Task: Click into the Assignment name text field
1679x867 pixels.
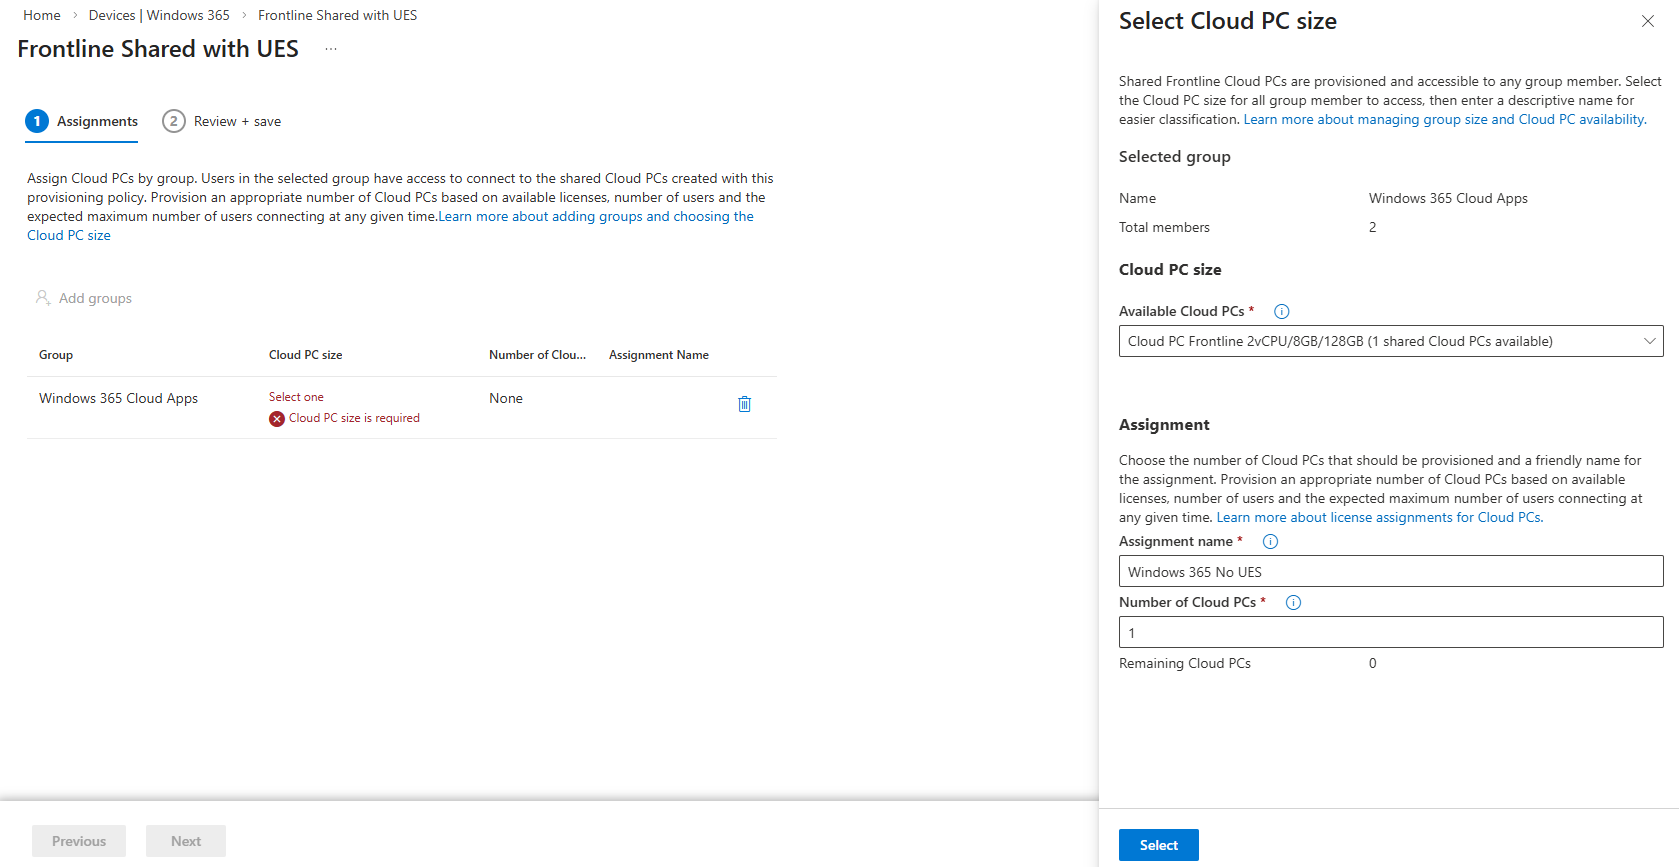Action: pyautogui.click(x=1390, y=572)
